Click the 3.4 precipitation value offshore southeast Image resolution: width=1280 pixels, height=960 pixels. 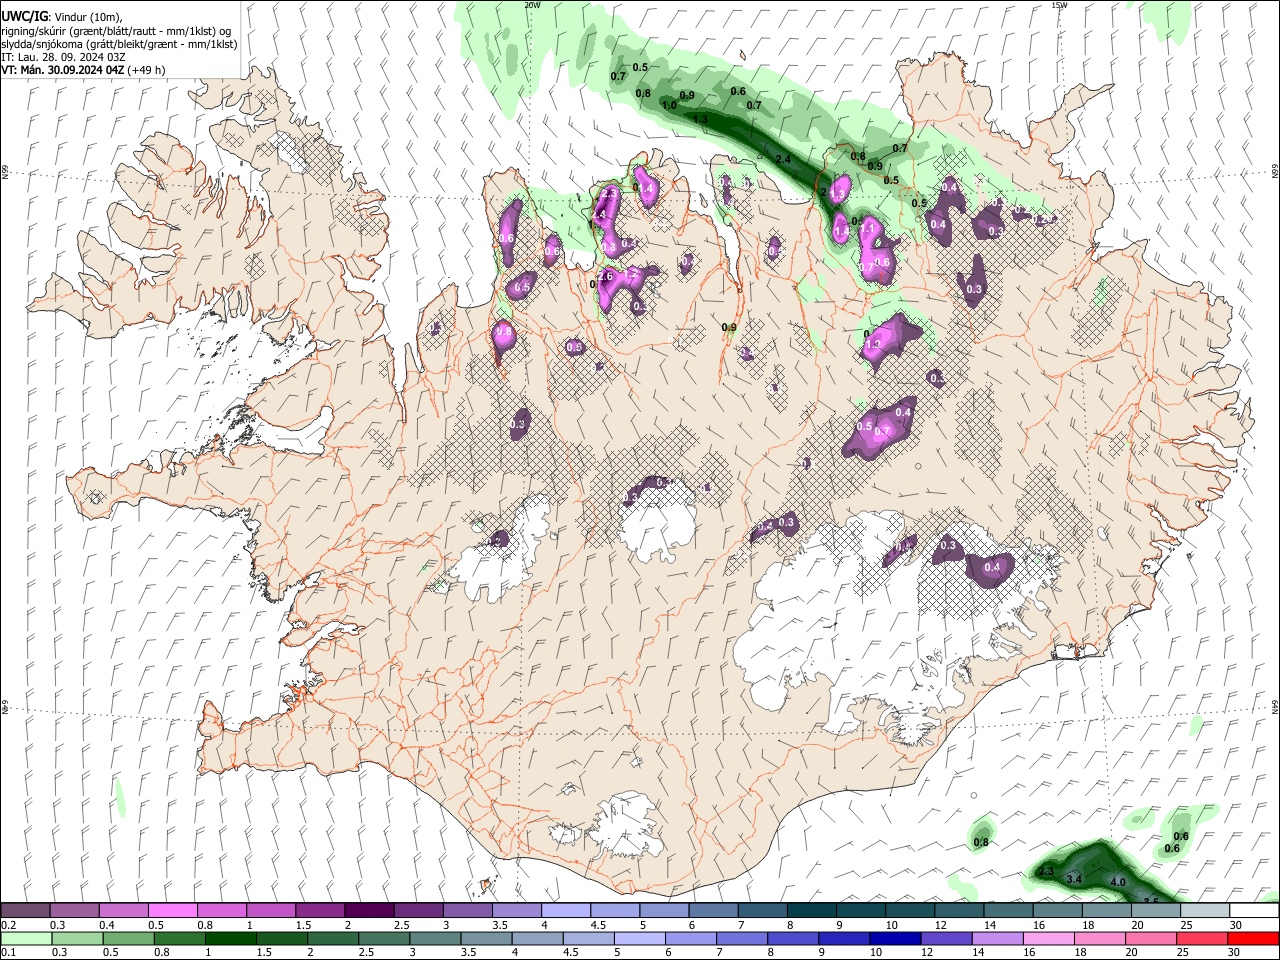tap(1074, 879)
